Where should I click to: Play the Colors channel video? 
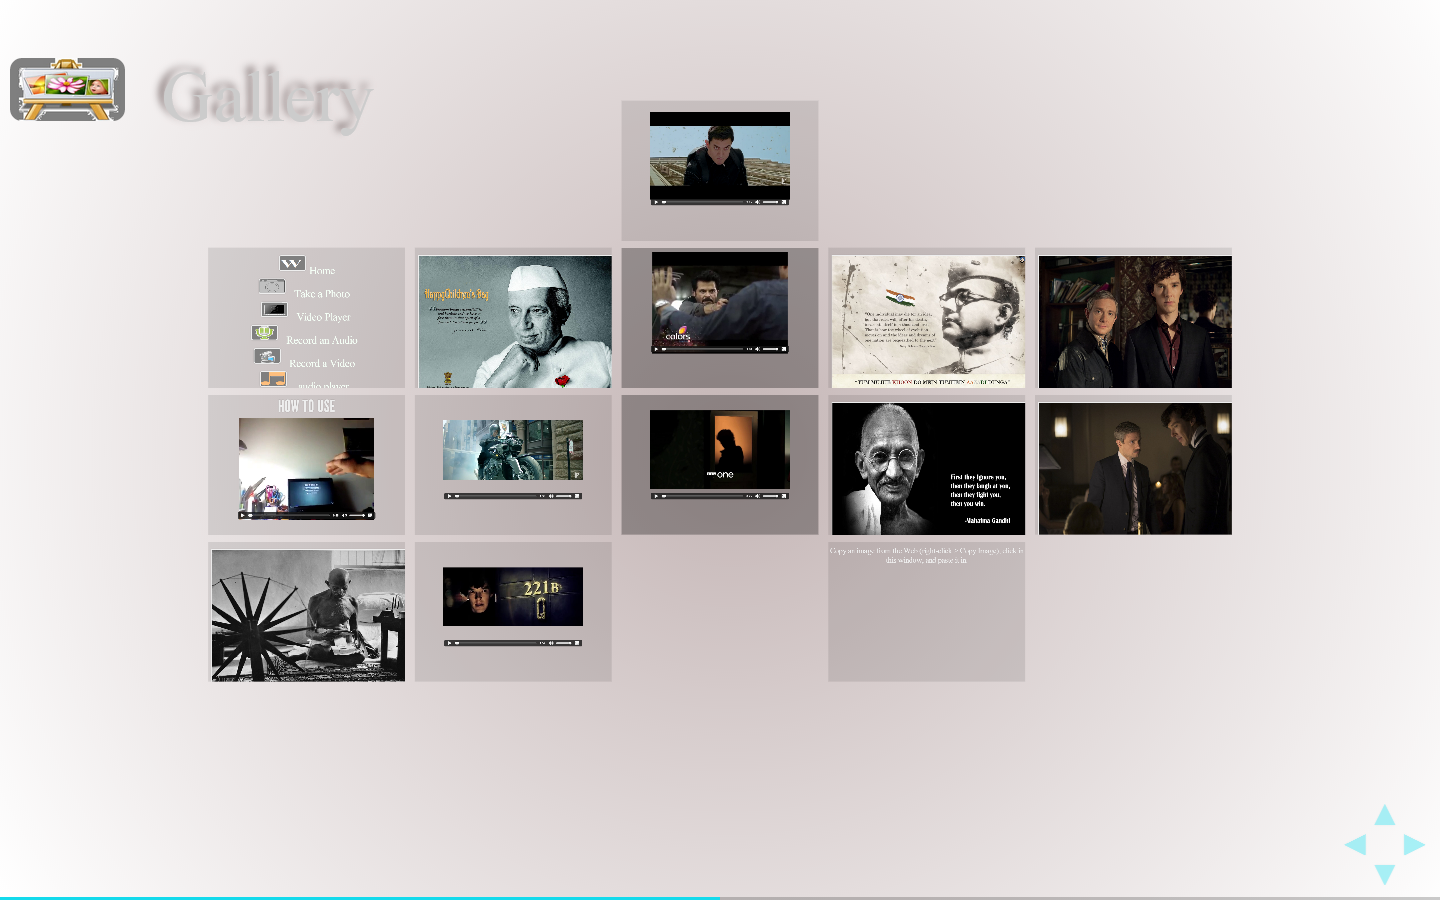[656, 349]
